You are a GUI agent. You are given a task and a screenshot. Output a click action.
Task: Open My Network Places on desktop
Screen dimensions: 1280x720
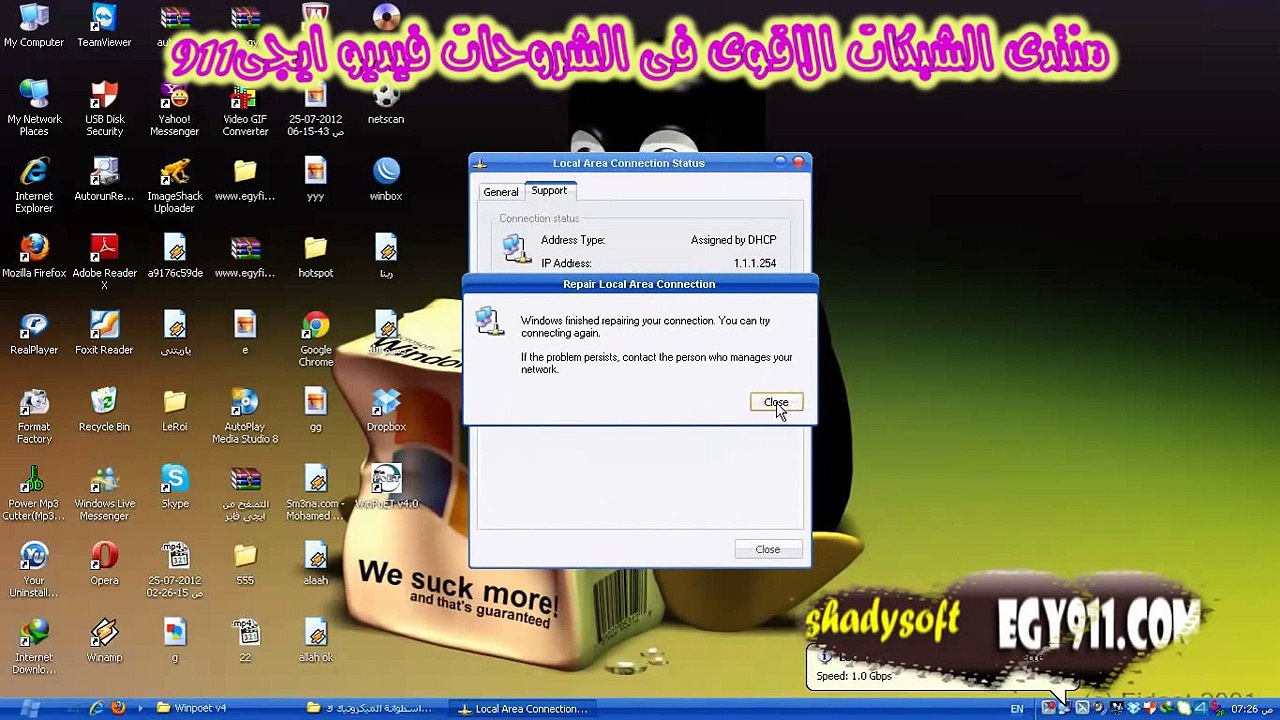coord(33,109)
